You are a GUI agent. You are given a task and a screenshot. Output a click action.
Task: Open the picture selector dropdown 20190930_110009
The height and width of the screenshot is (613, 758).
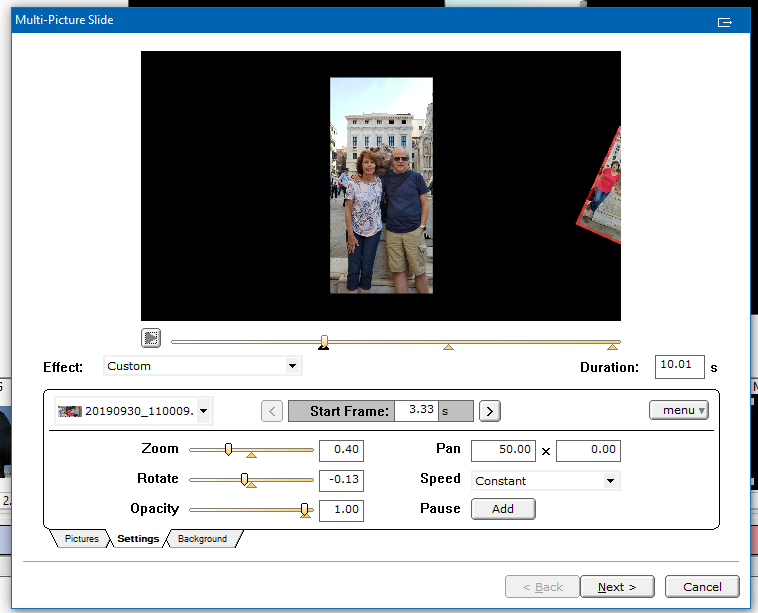coord(134,410)
